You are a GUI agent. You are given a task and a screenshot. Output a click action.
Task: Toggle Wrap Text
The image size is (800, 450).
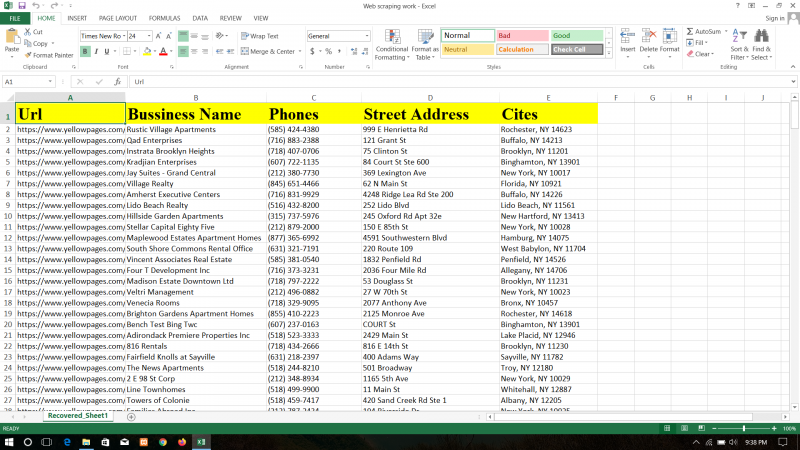tap(258, 36)
